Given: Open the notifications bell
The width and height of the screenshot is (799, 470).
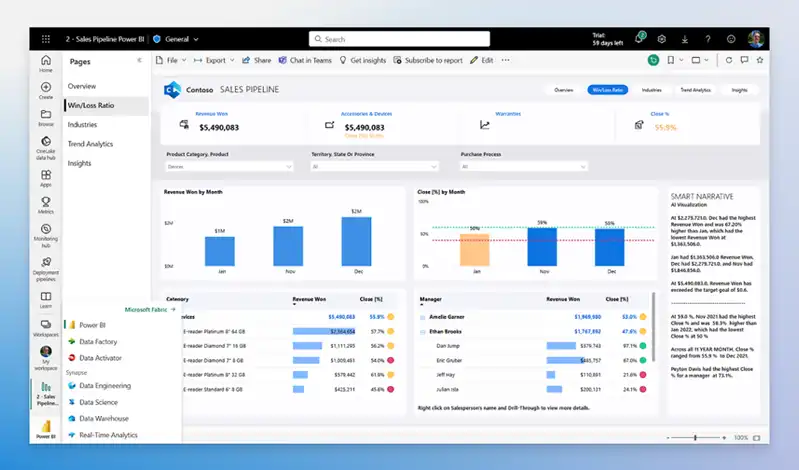Looking at the screenshot, I should tap(639, 39).
